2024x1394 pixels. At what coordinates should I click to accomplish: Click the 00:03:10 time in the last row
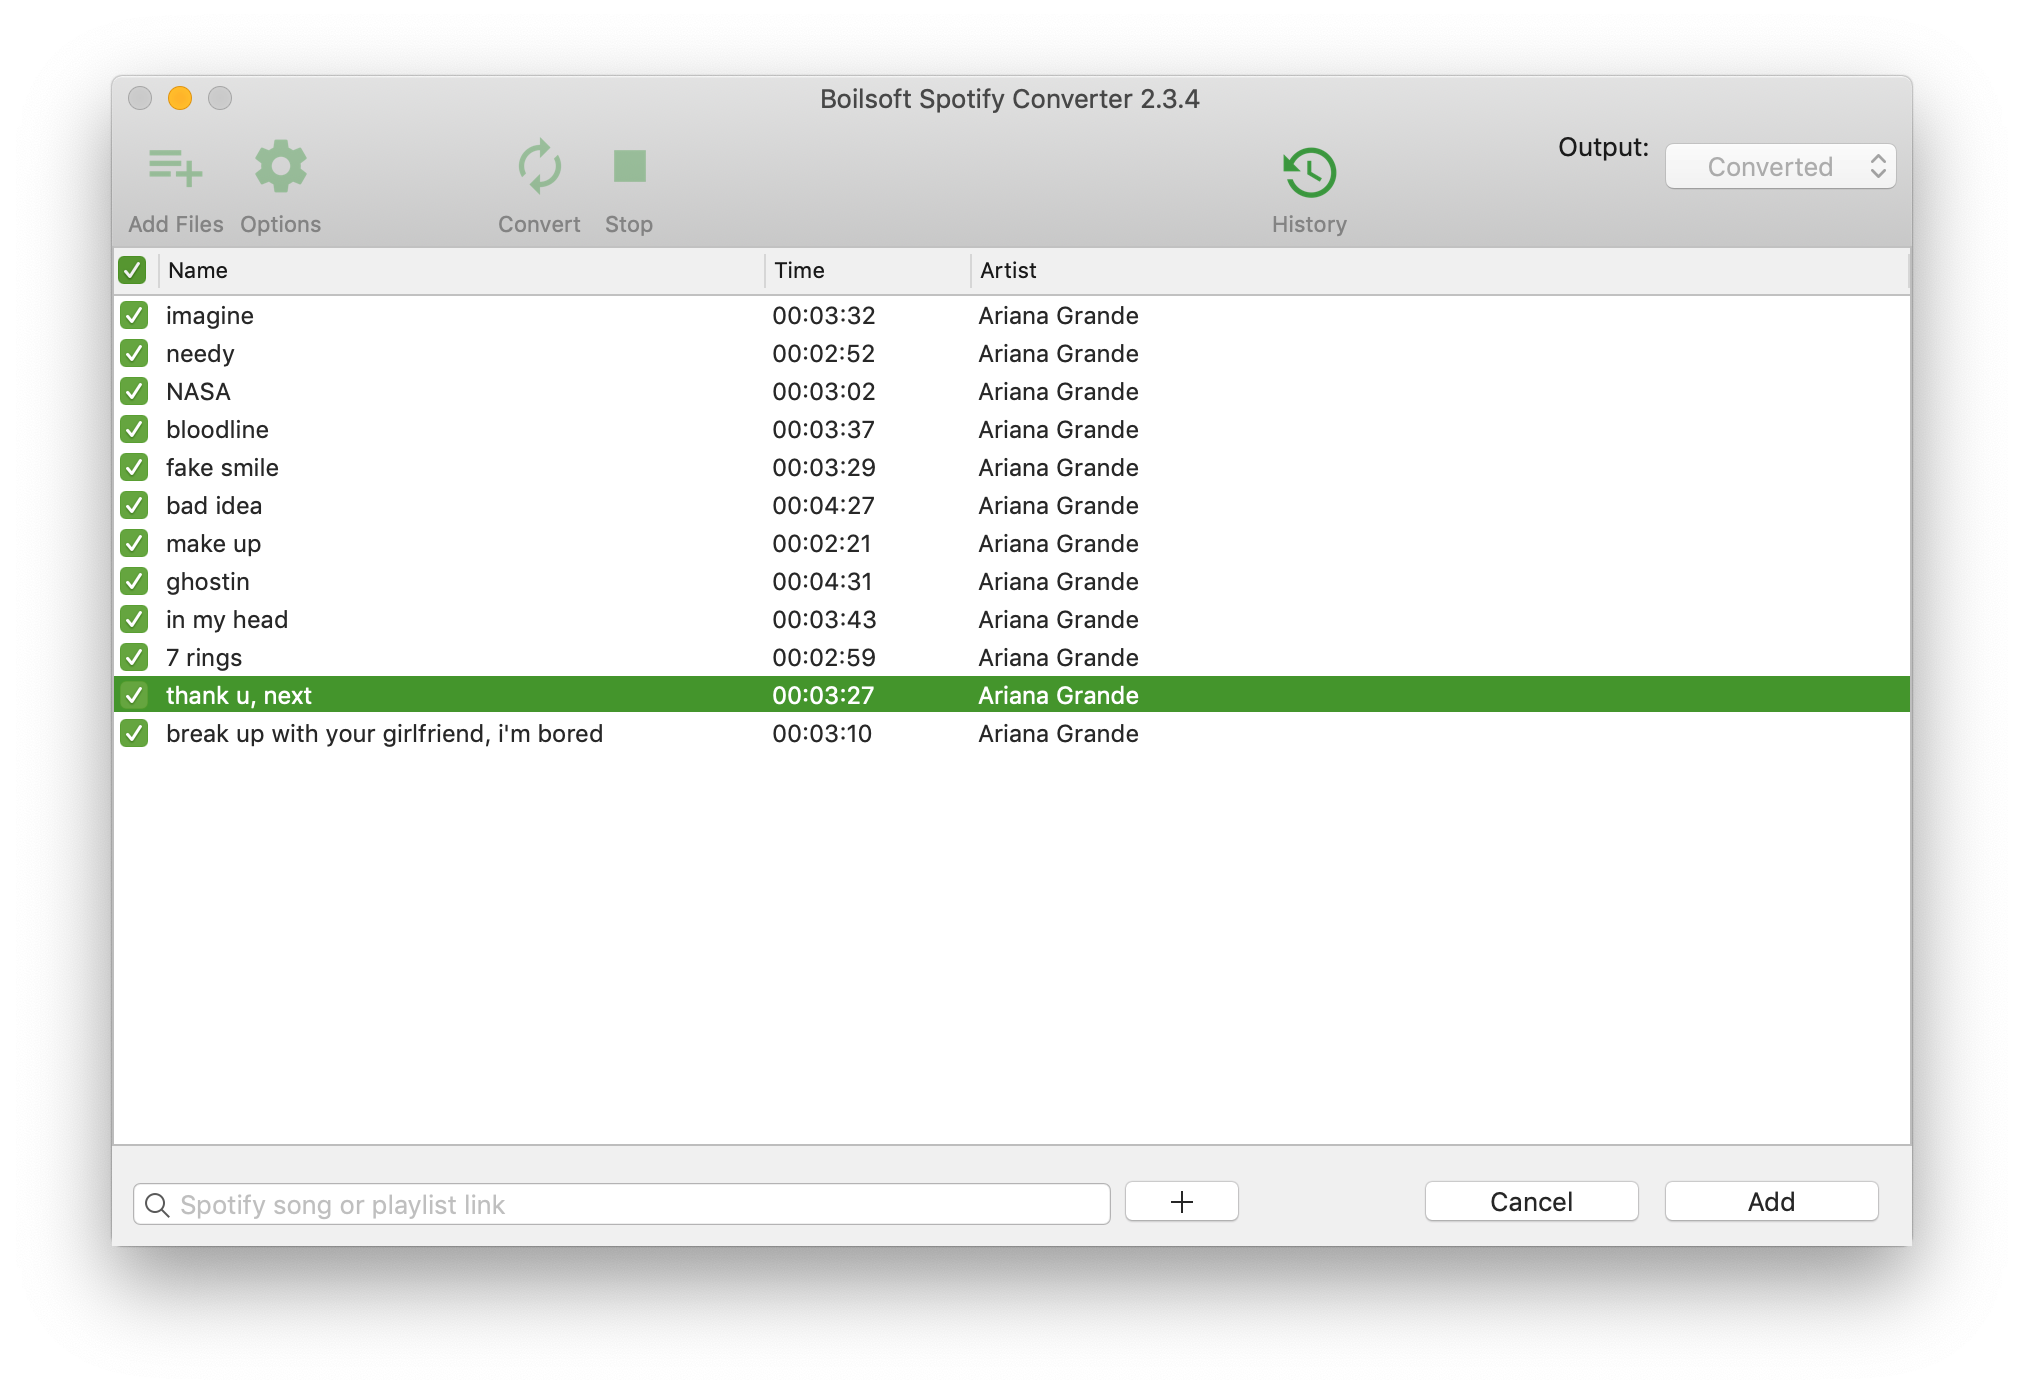822,733
